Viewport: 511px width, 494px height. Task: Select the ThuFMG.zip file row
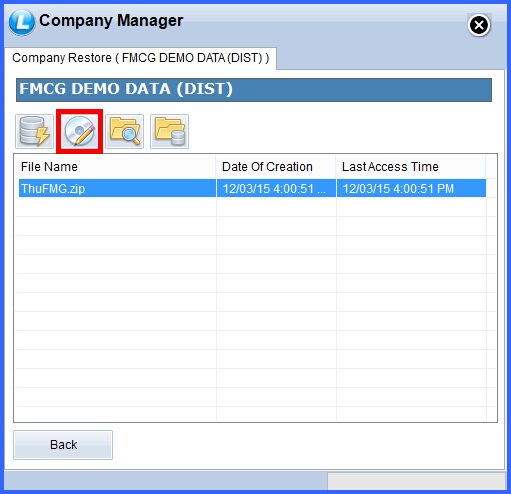pos(252,188)
